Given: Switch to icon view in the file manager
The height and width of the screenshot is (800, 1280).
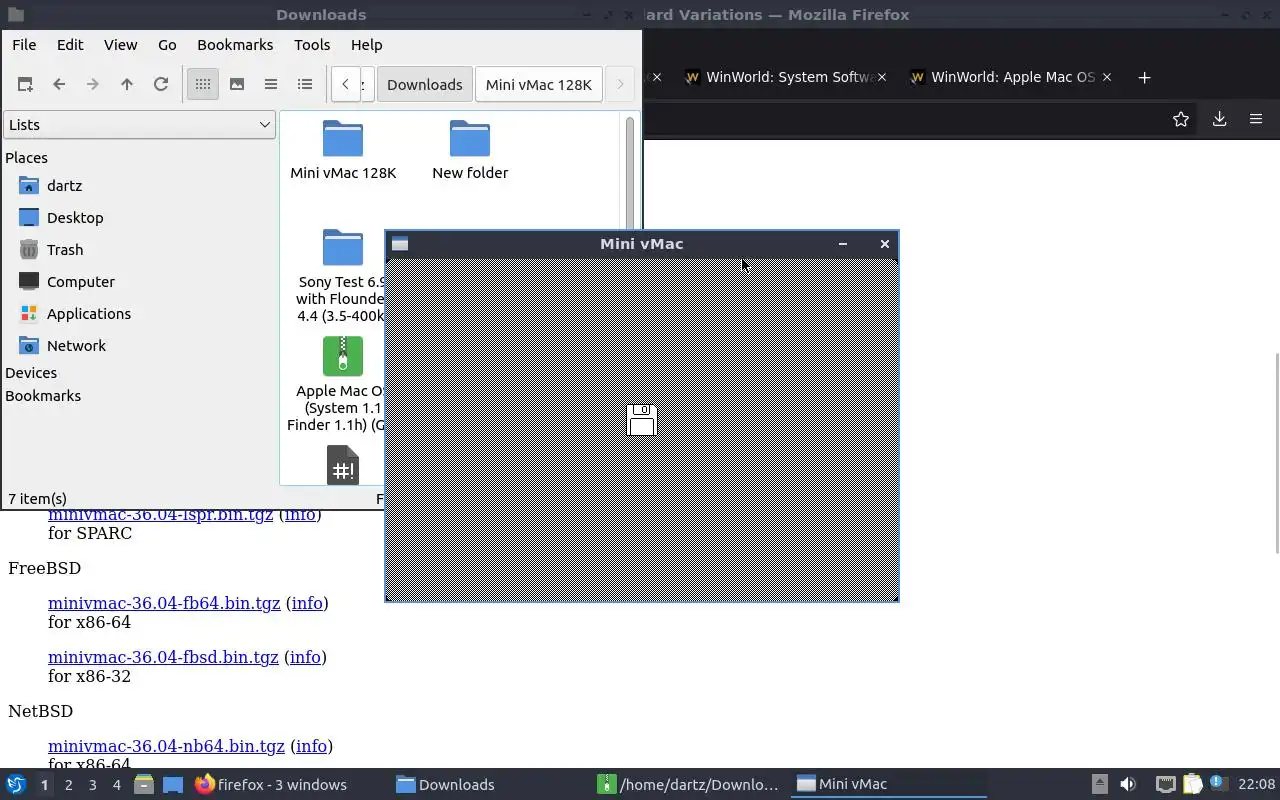Looking at the screenshot, I should 203,84.
